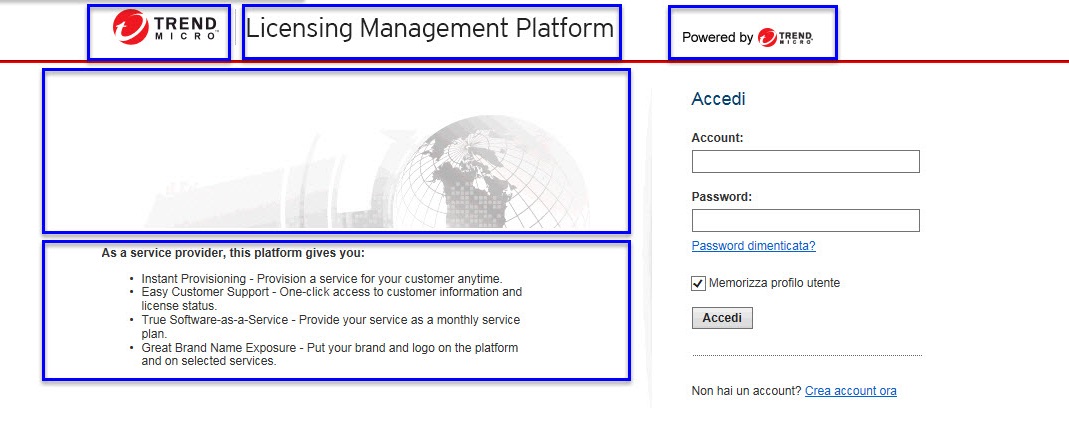Image resolution: width=1069 pixels, height=447 pixels.
Task: Click the Password field label
Action: (x=721, y=197)
